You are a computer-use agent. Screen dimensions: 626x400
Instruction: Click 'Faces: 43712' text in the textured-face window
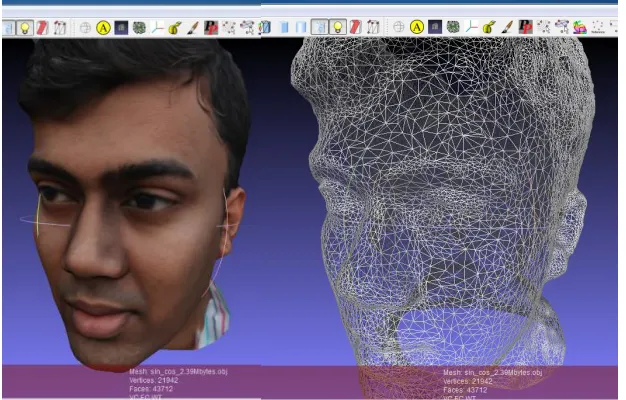click(x=151, y=389)
